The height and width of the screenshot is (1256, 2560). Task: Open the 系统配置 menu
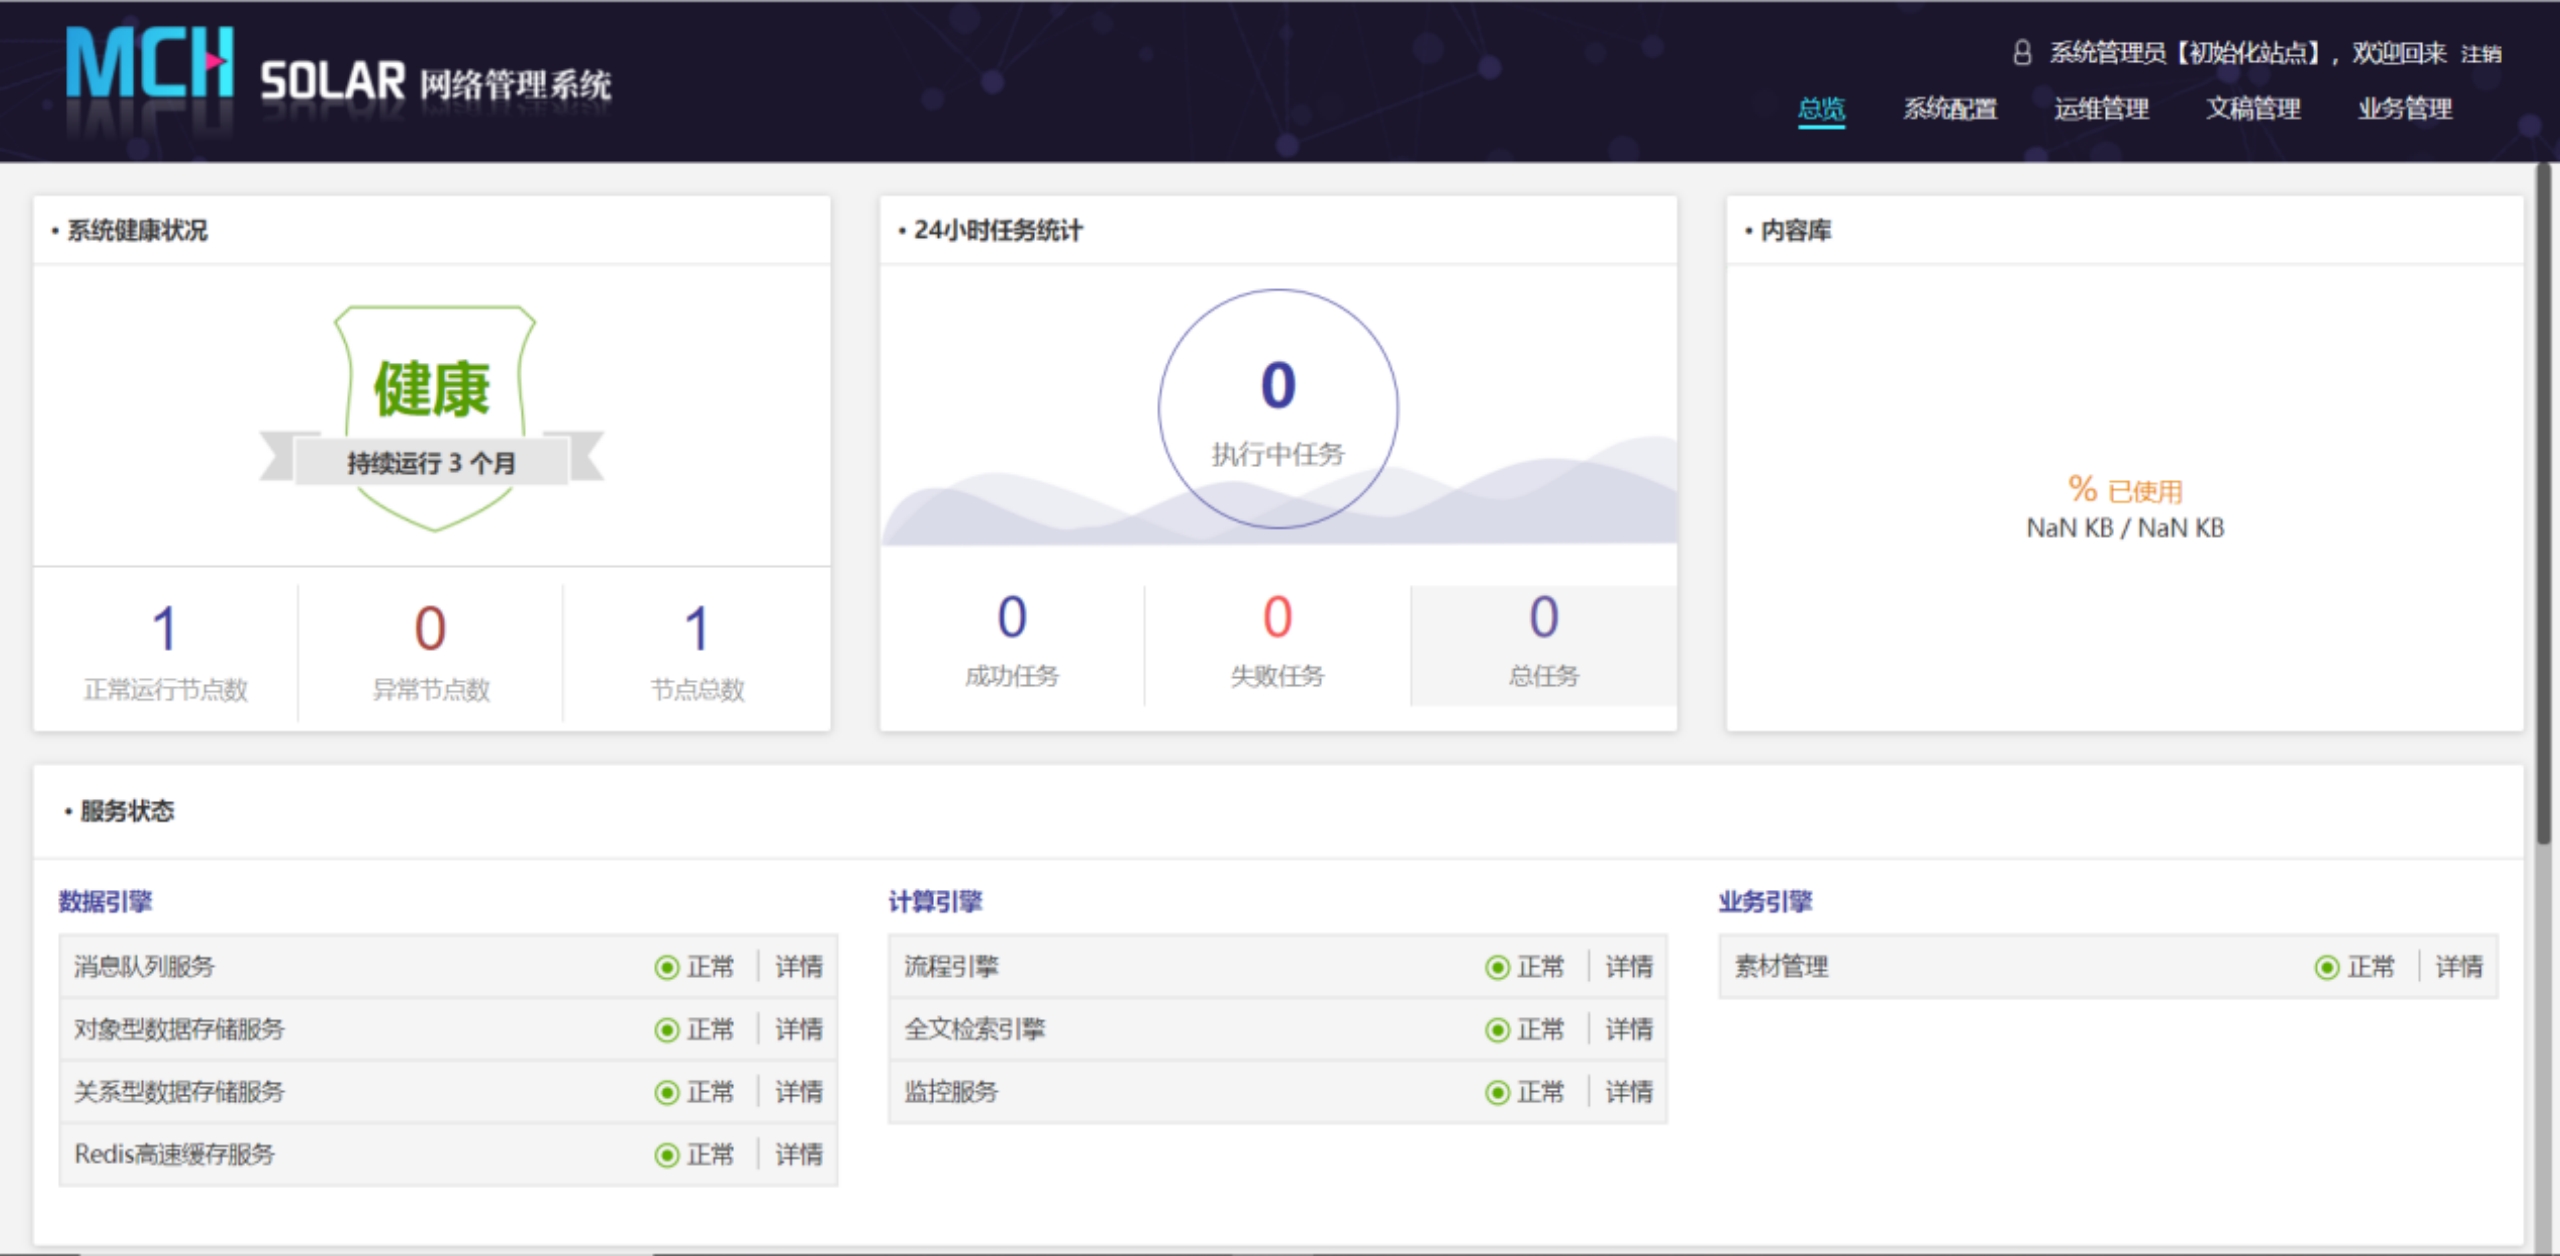pyautogui.click(x=1949, y=108)
